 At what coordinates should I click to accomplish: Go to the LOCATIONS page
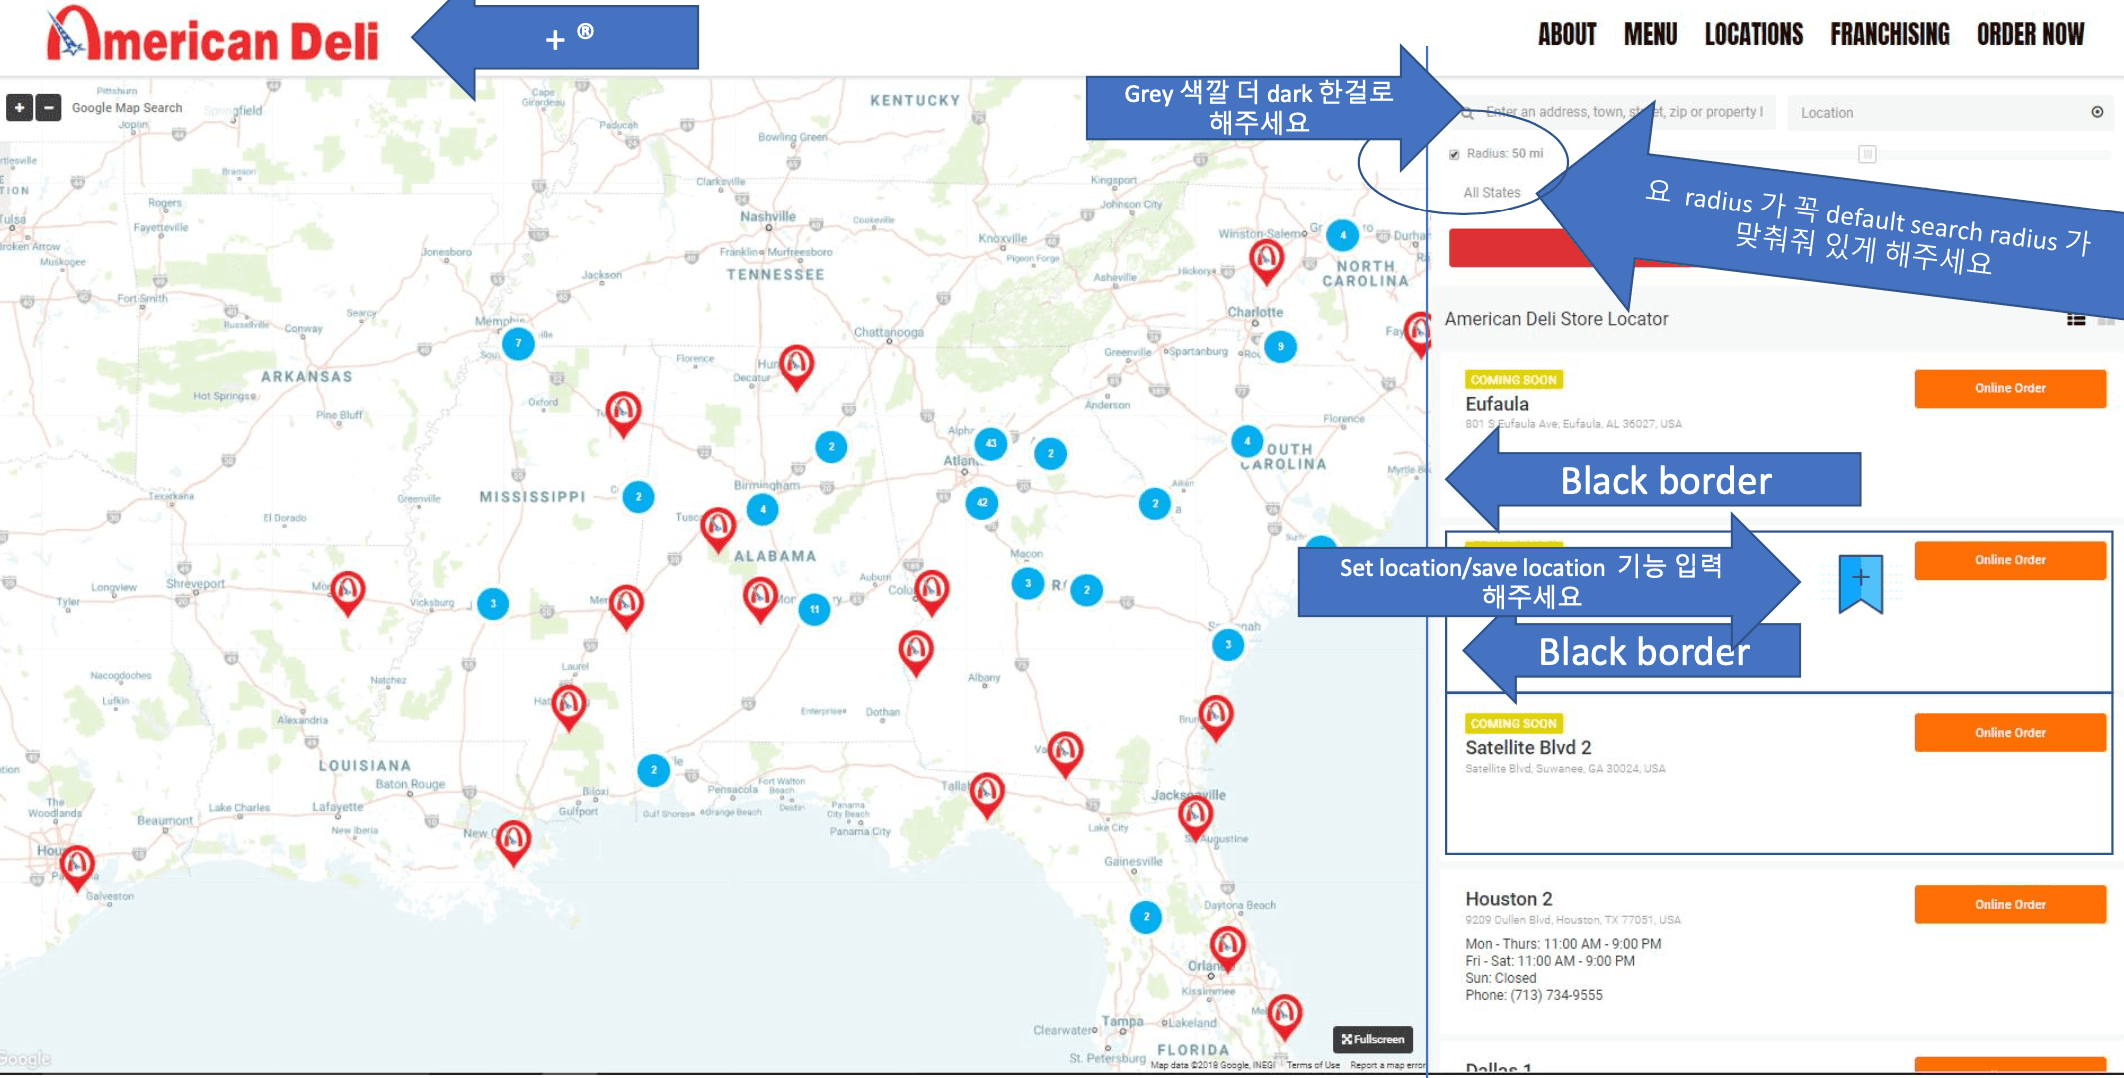point(1754,35)
